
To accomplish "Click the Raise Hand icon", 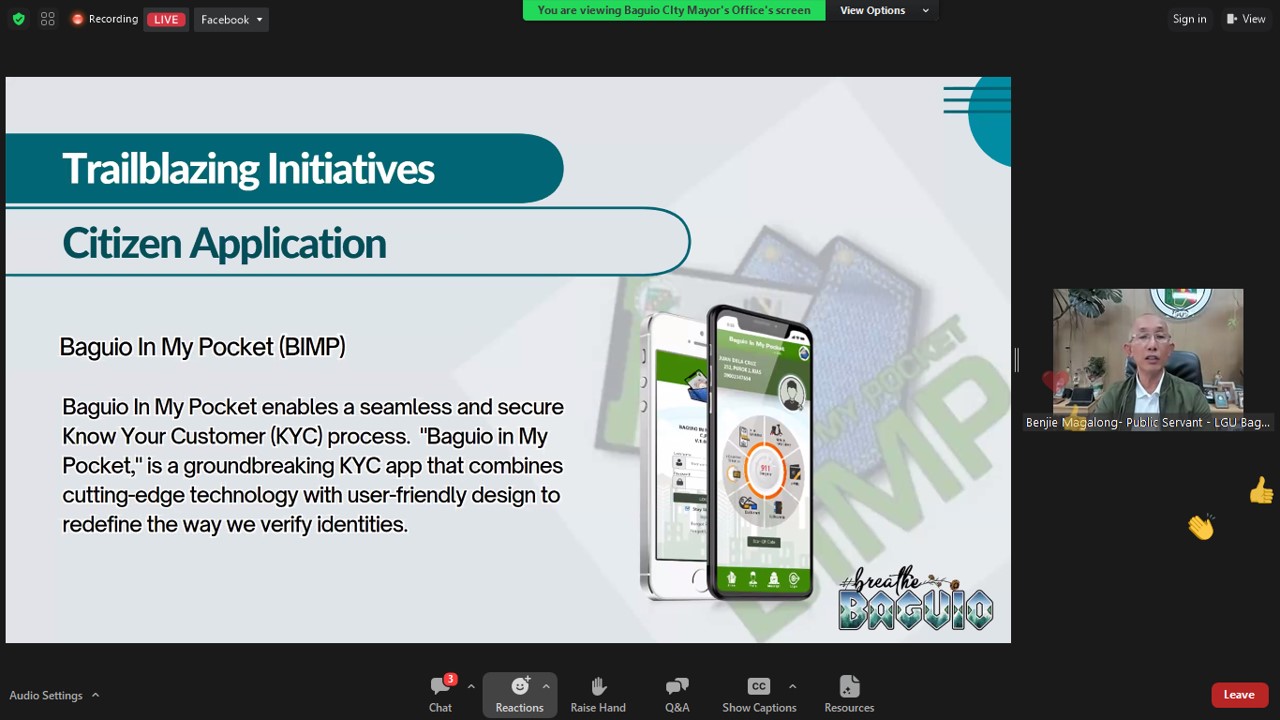I will [x=598, y=694].
